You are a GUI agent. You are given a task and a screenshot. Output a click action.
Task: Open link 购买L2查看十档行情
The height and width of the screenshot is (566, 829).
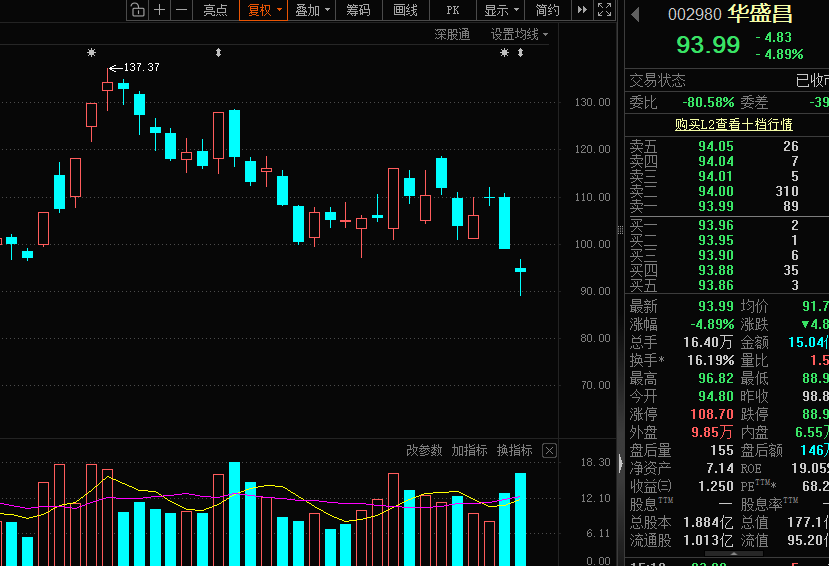tap(733, 124)
